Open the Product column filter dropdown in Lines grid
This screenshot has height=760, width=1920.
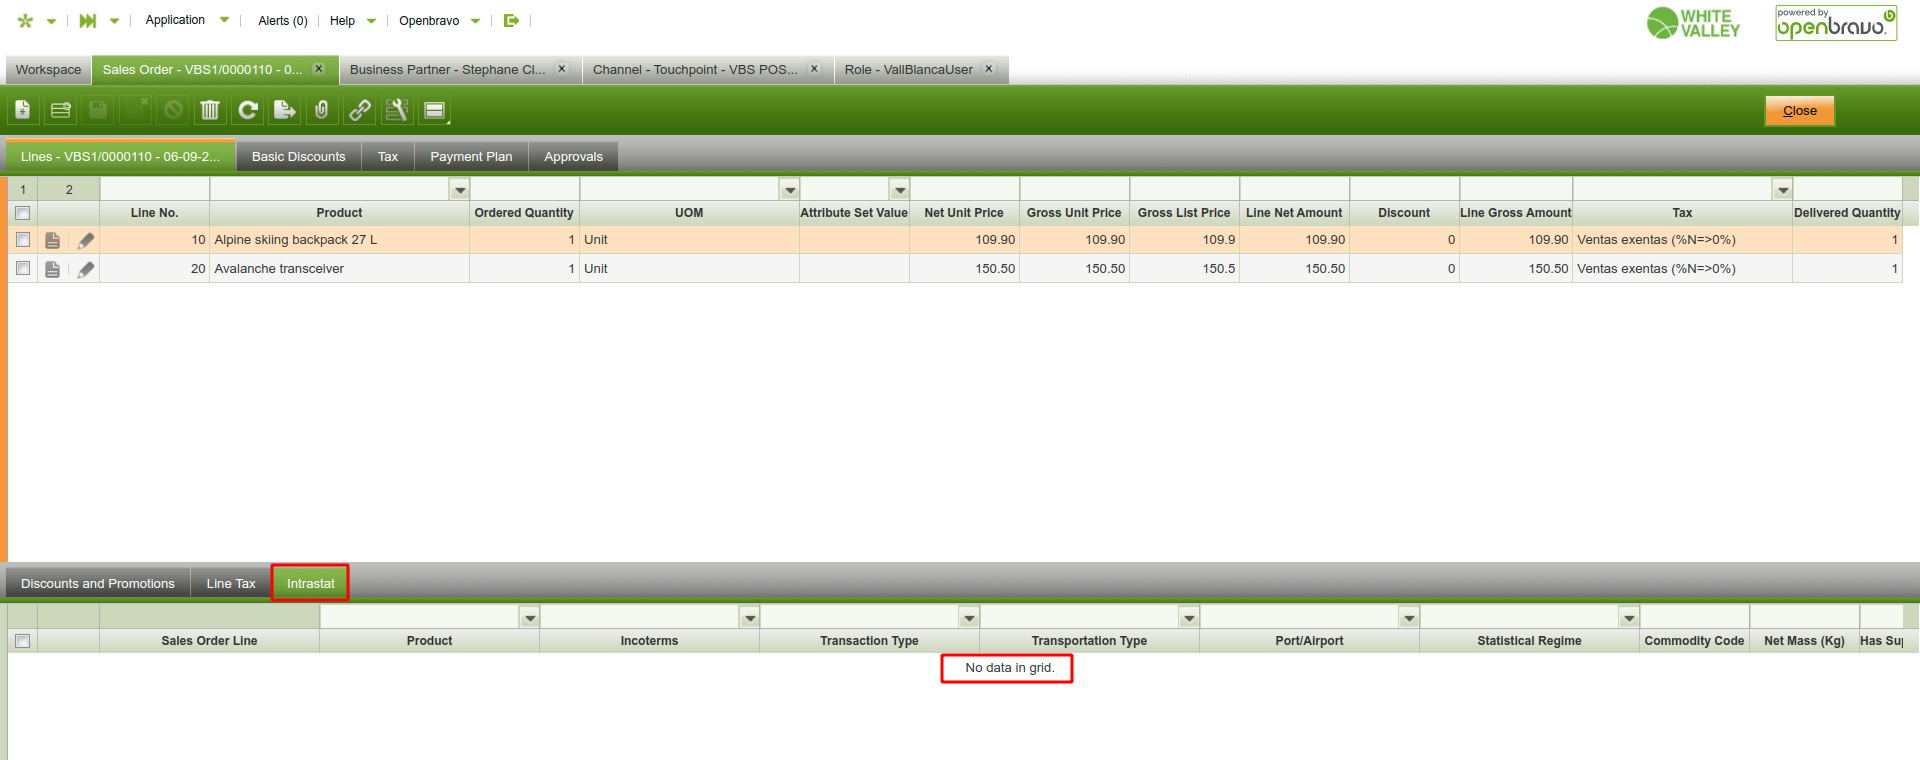[460, 190]
